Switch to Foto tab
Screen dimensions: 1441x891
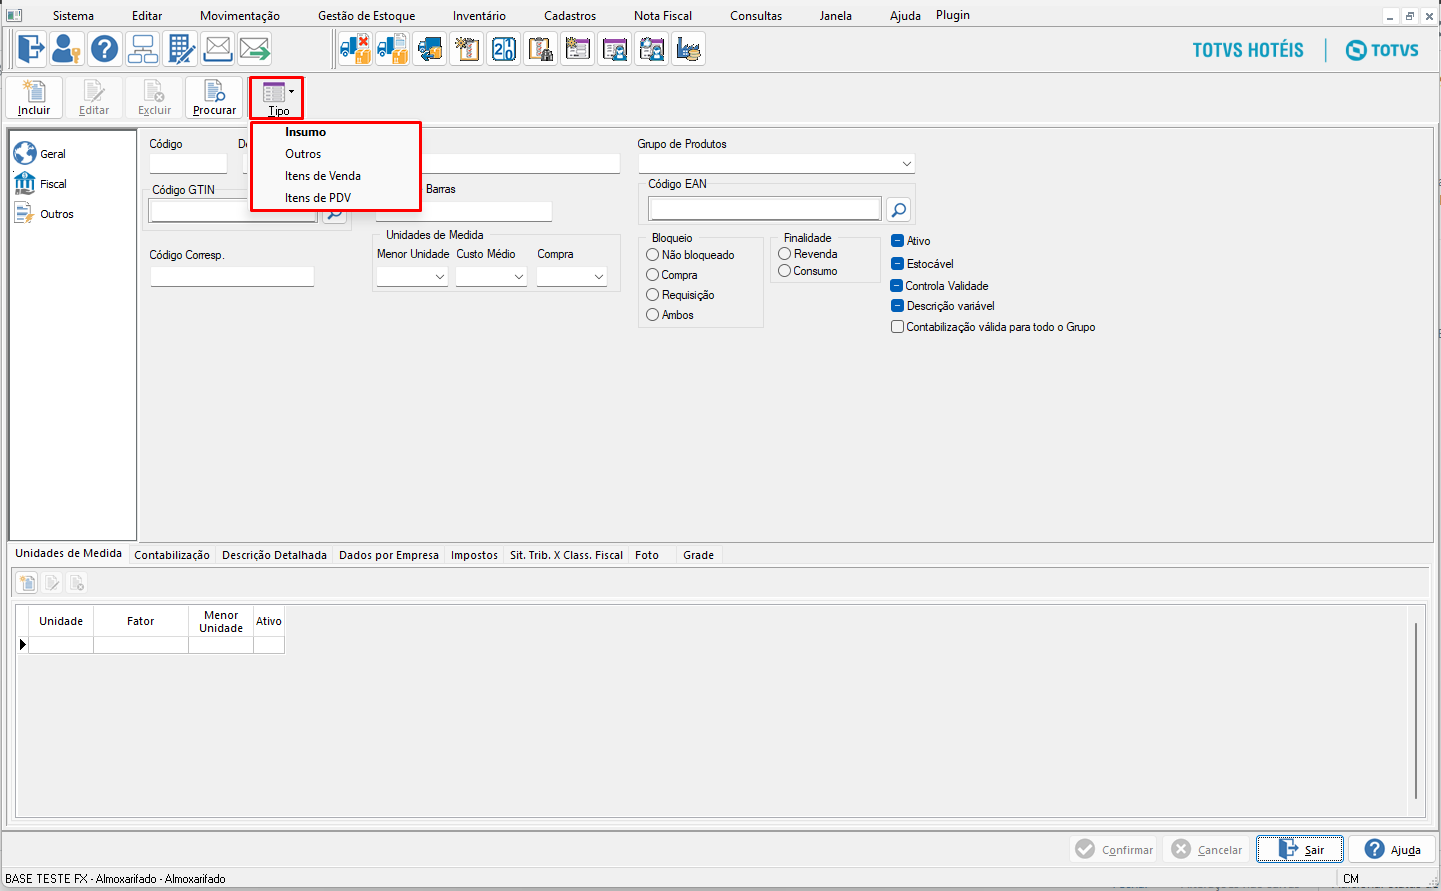647,555
